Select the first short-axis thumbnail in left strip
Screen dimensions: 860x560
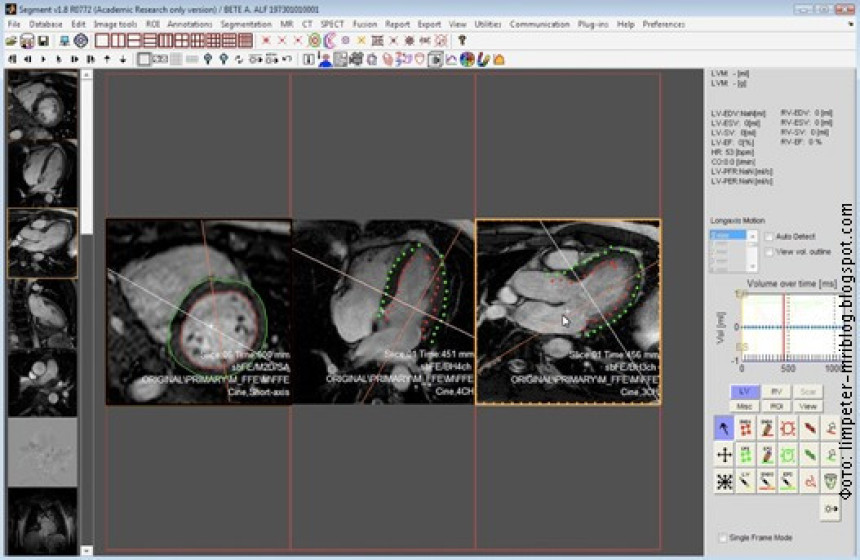42,104
